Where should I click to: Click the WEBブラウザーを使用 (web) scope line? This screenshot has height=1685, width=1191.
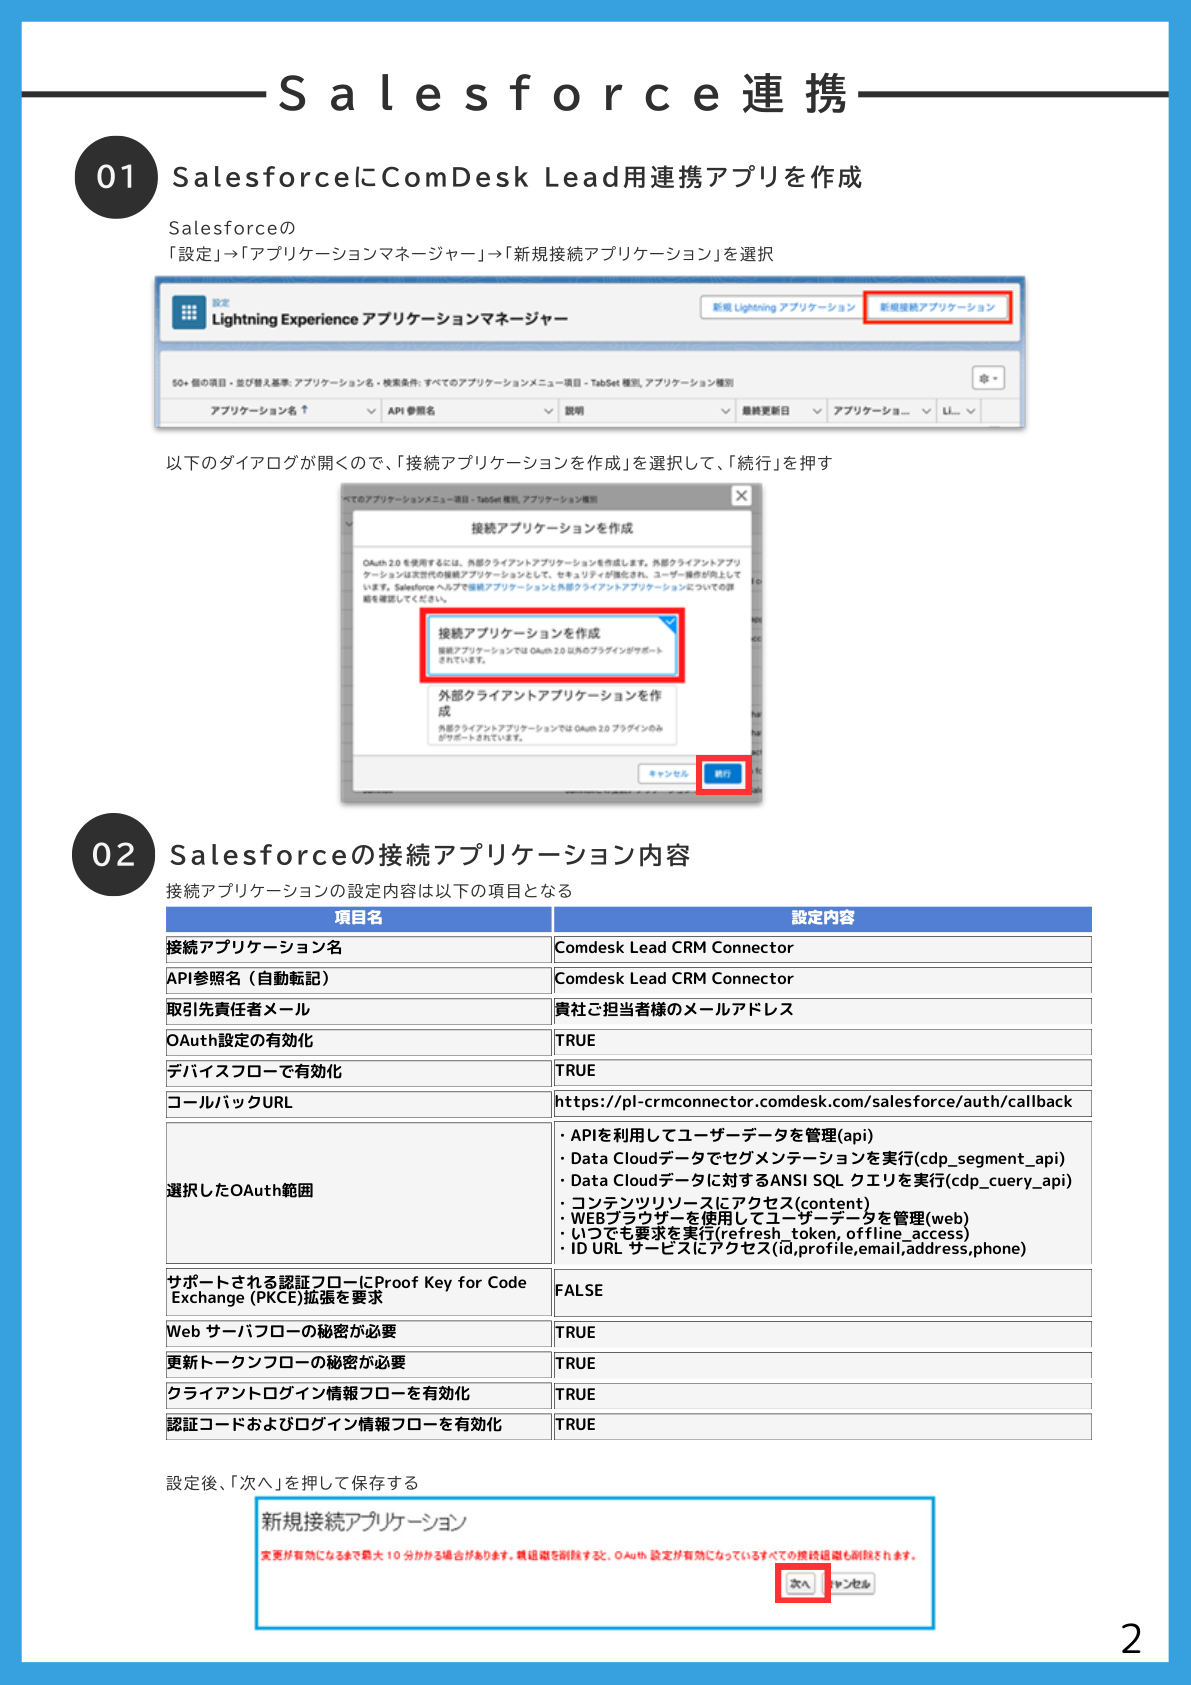(x=764, y=1218)
